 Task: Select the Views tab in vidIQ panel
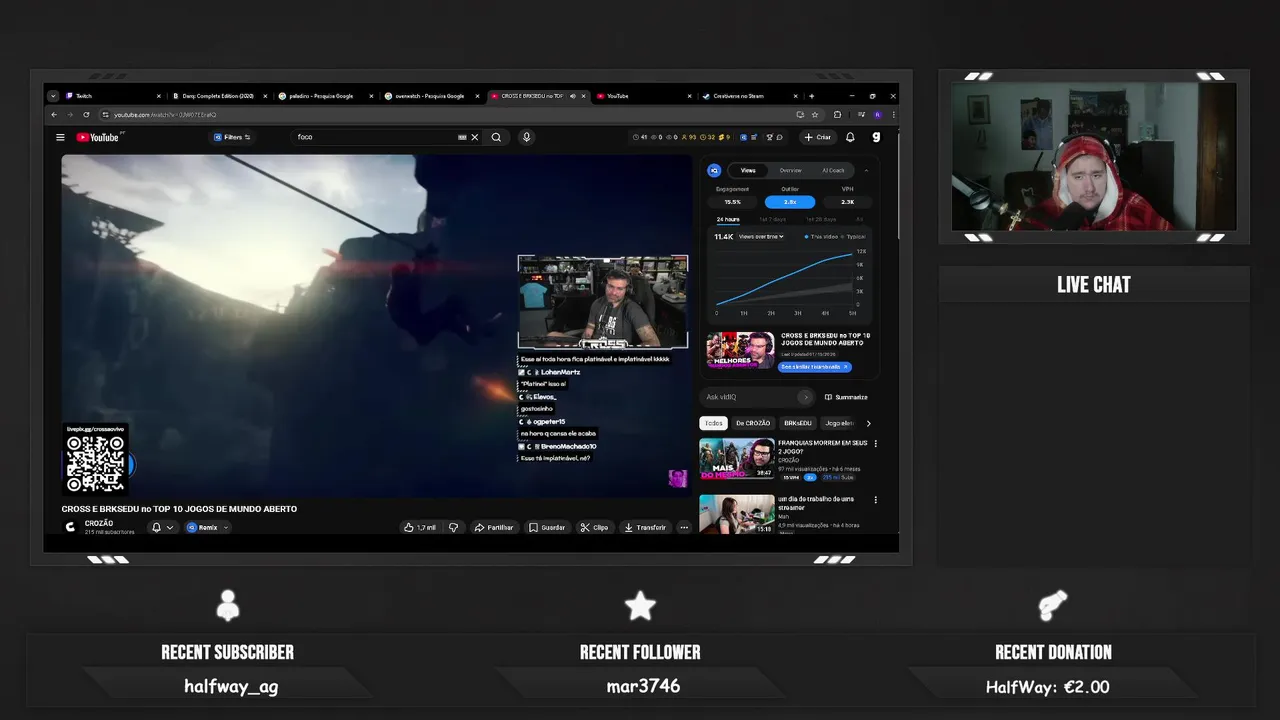(x=748, y=171)
